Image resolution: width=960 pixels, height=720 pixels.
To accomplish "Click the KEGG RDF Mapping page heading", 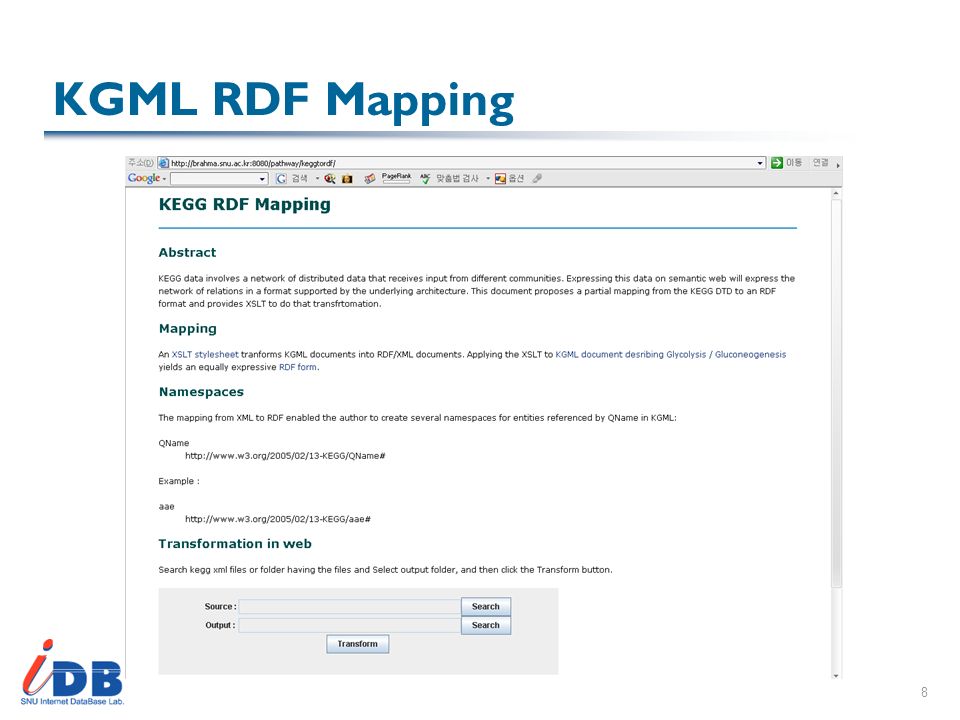I will point(244,204).
